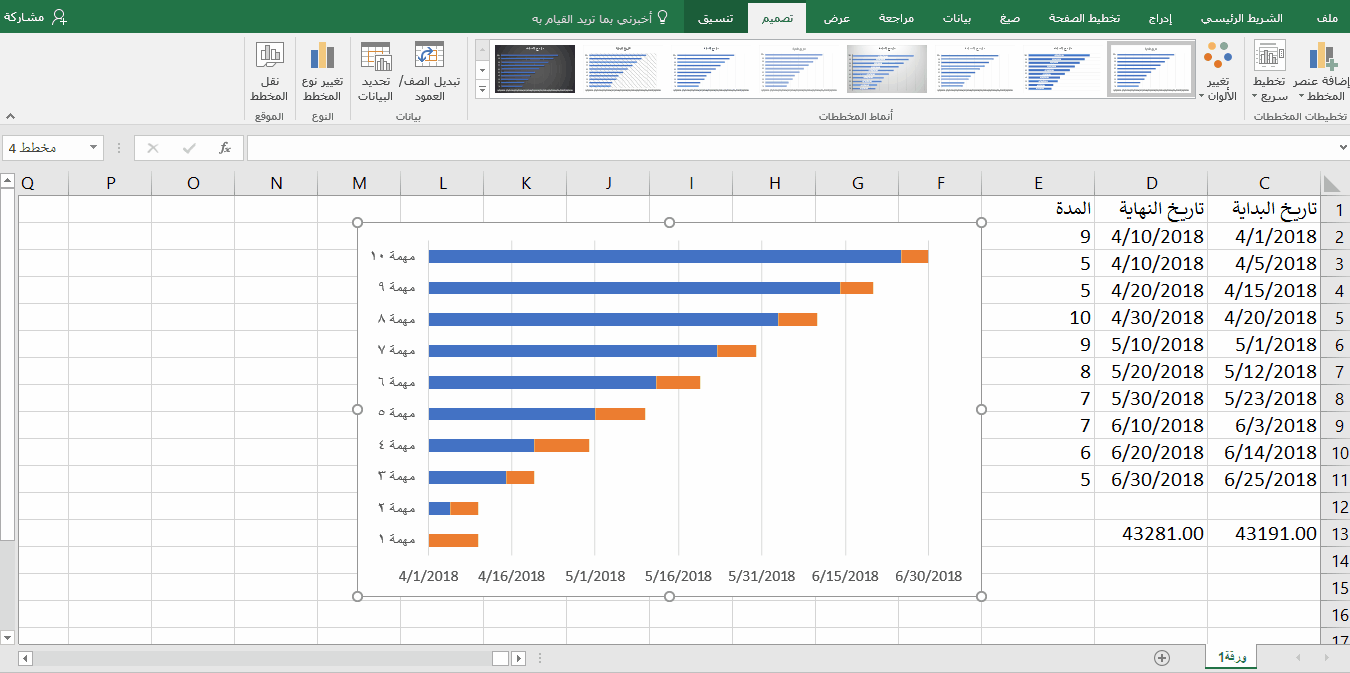The image size is (1350, 673).
Task: Select column D header
Action: pyautogui.click(x=1151, y=183)
